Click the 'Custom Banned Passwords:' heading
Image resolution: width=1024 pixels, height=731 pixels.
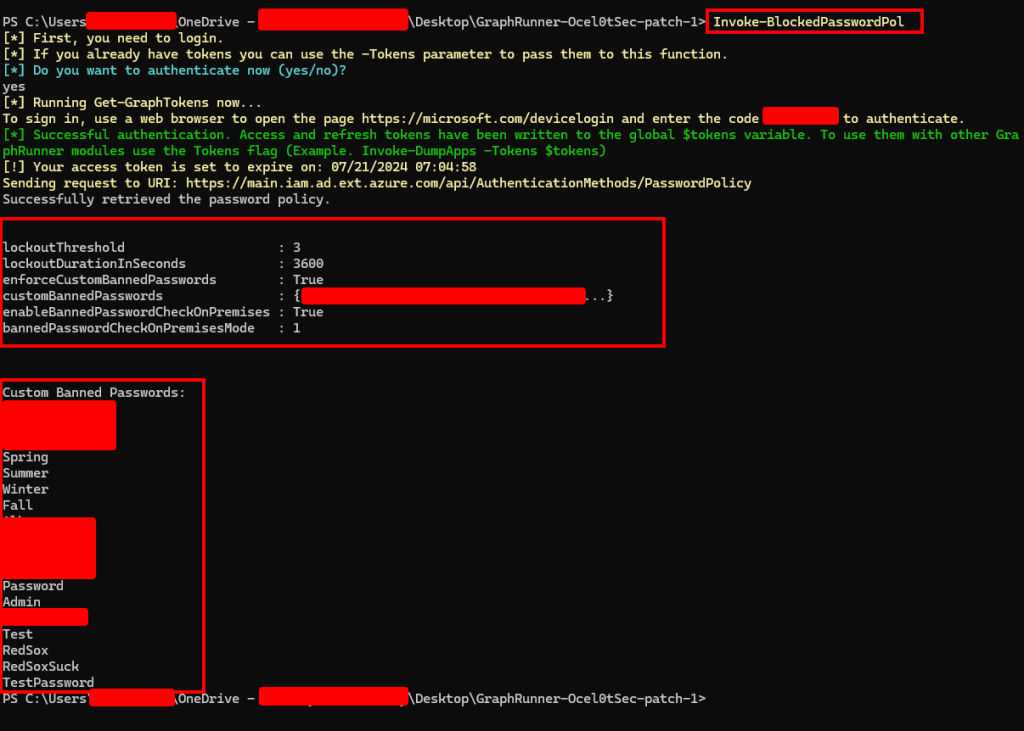point(94,393)
